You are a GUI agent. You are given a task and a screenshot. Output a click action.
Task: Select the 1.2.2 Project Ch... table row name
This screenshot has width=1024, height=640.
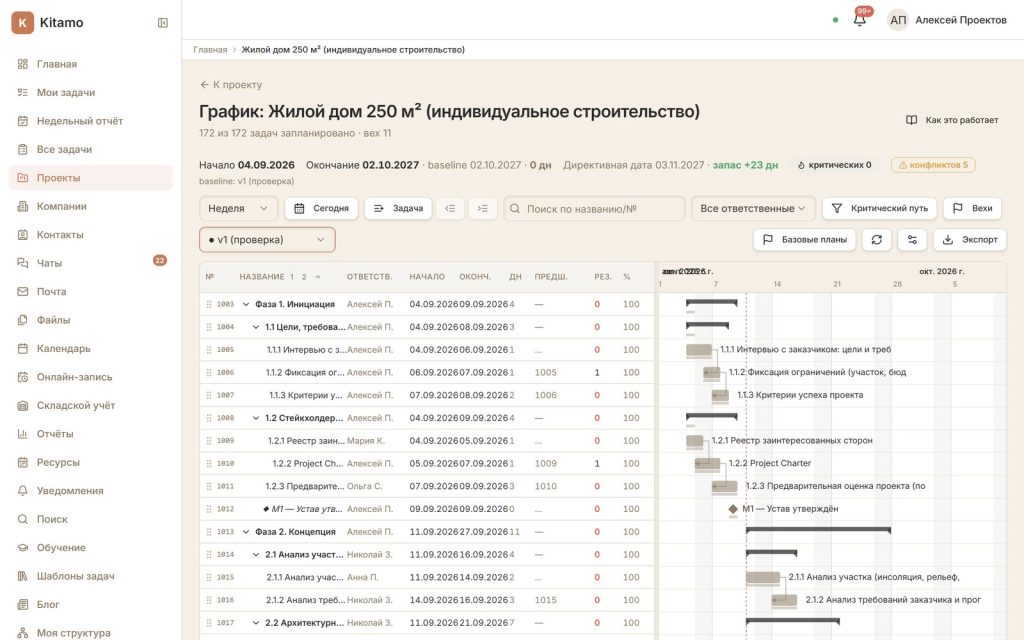(x=308, y=464)
